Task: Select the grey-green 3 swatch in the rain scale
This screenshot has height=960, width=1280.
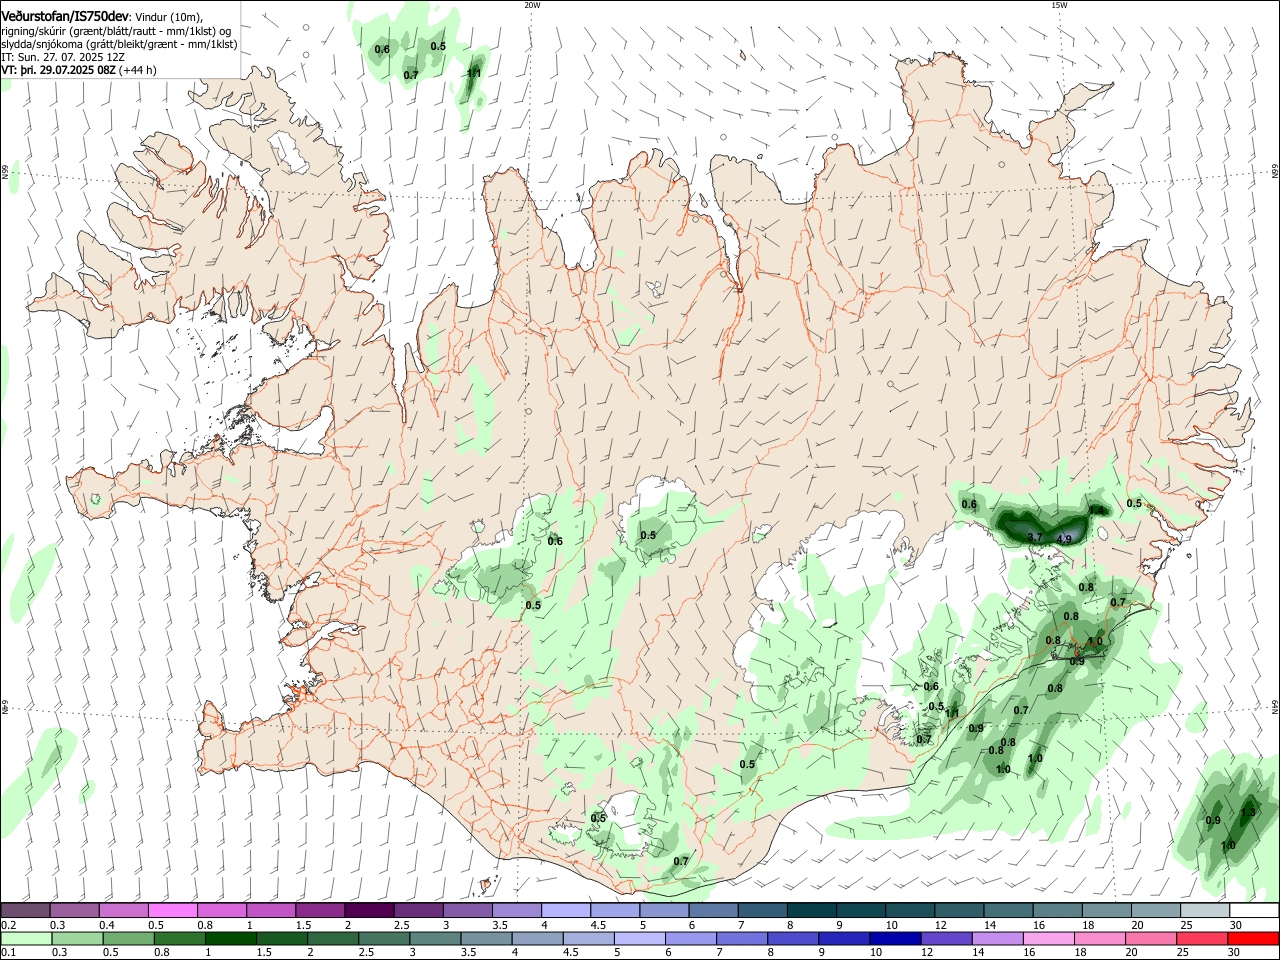Action: click(x=436, y=938)
